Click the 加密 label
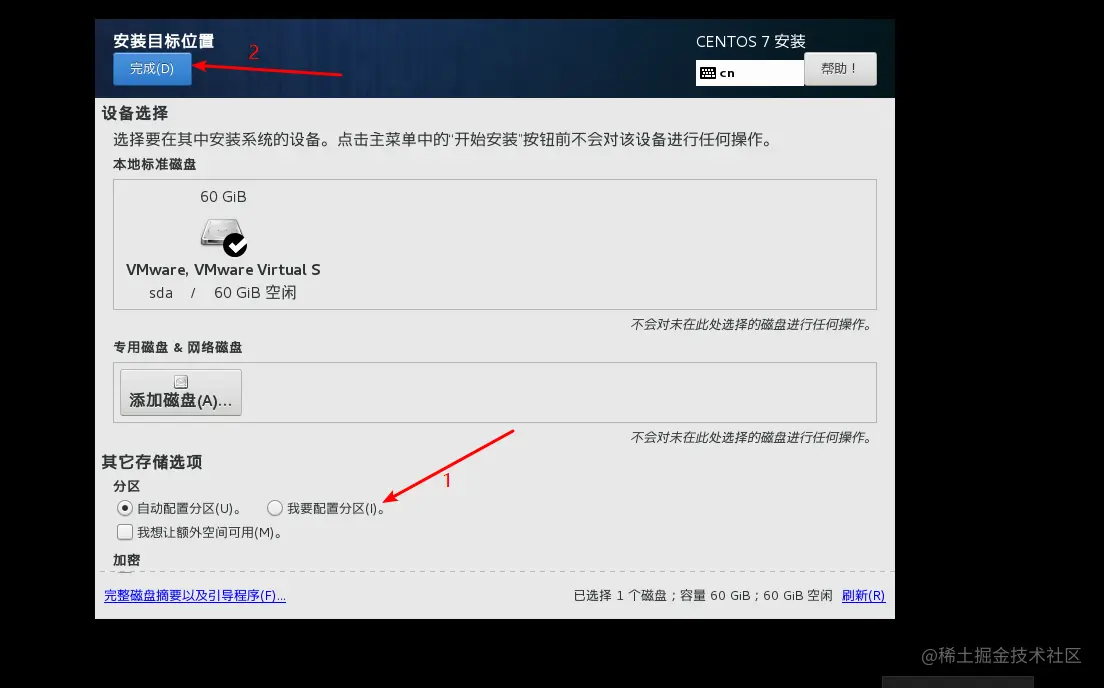1104x688 pixels. (127, 560)
